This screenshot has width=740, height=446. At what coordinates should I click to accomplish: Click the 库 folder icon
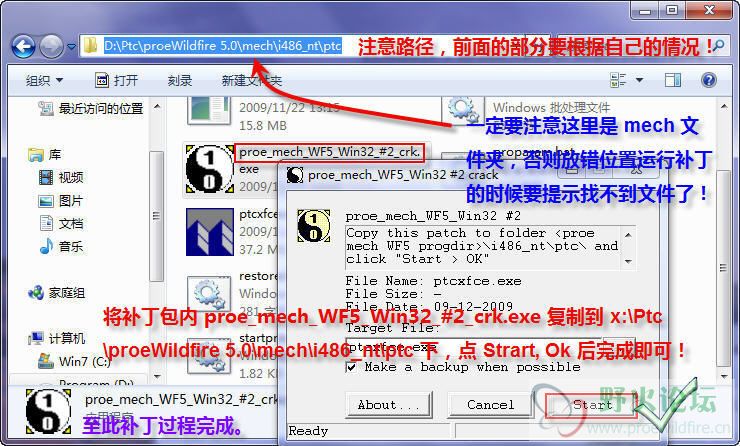[x=36, y=155]
